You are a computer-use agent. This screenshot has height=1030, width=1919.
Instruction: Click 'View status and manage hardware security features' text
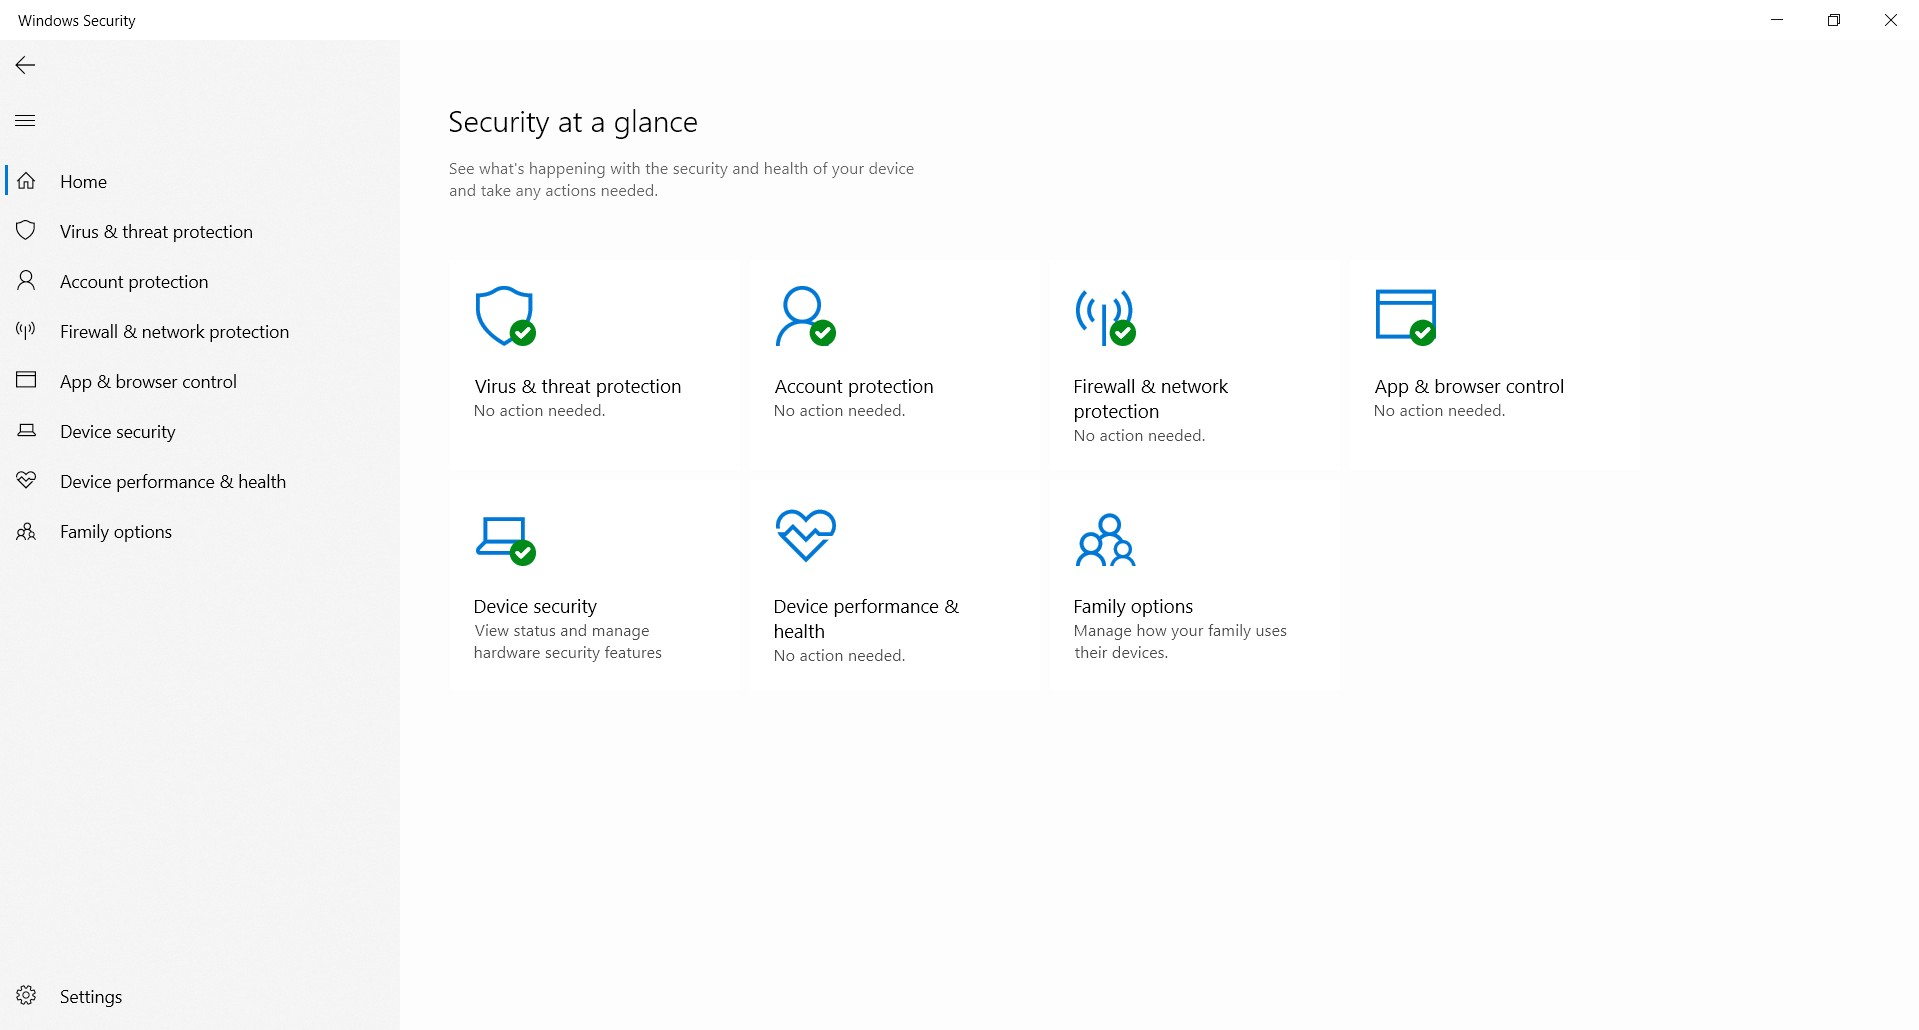coord(568,642)
